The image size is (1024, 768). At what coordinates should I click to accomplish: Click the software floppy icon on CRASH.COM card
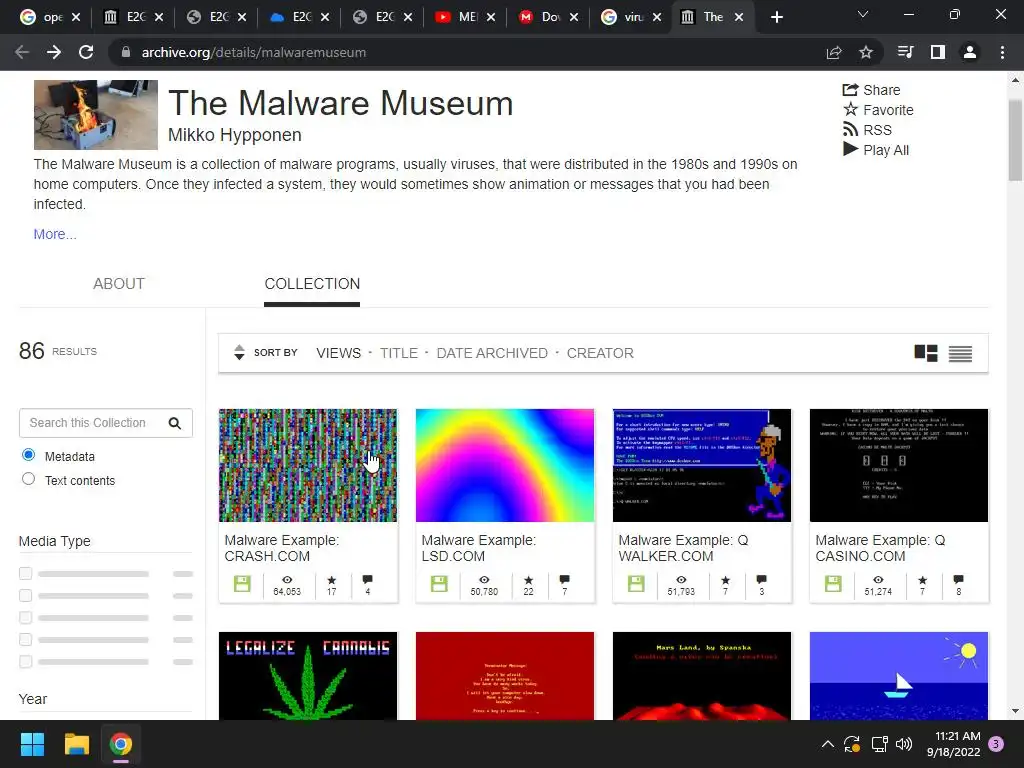(x=242, y=584)
